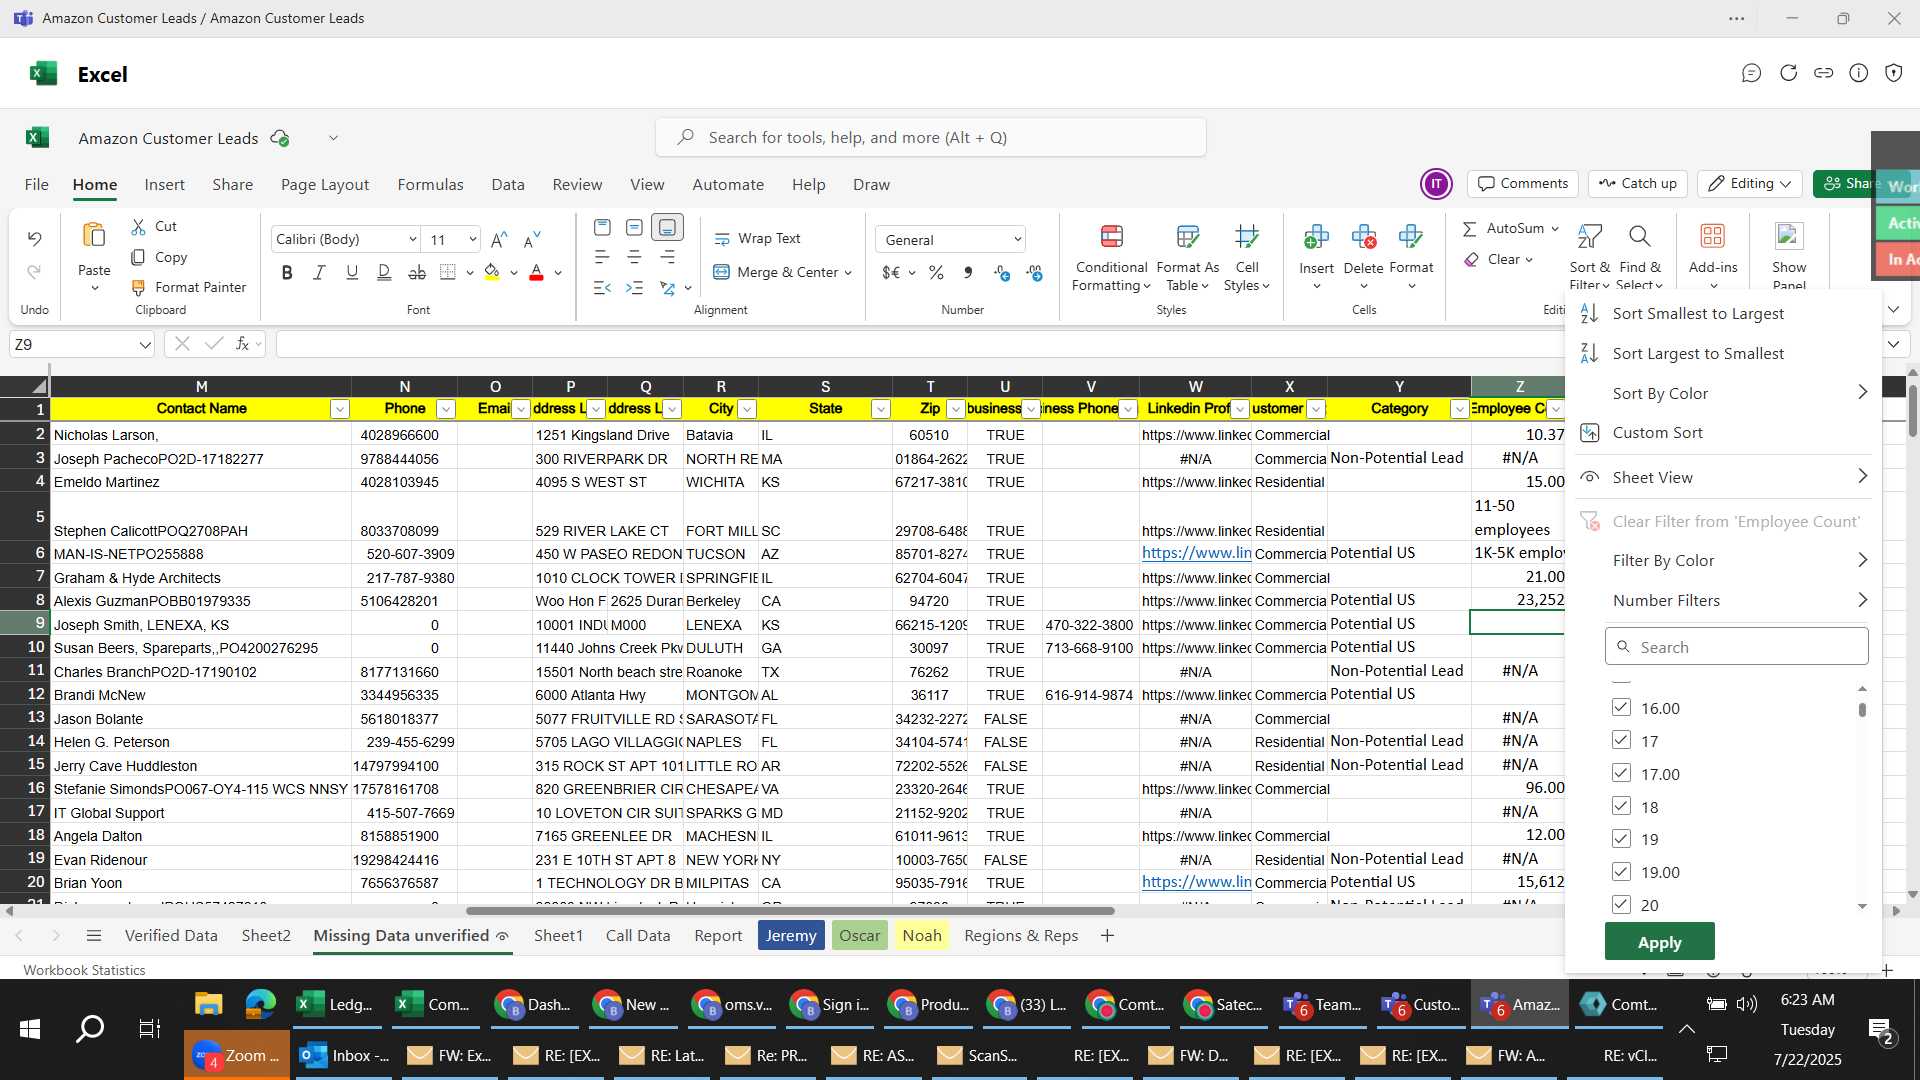Toggle Bold formatting
1920x1080 pixels.
pyautogui.click(x=287, y=272)
